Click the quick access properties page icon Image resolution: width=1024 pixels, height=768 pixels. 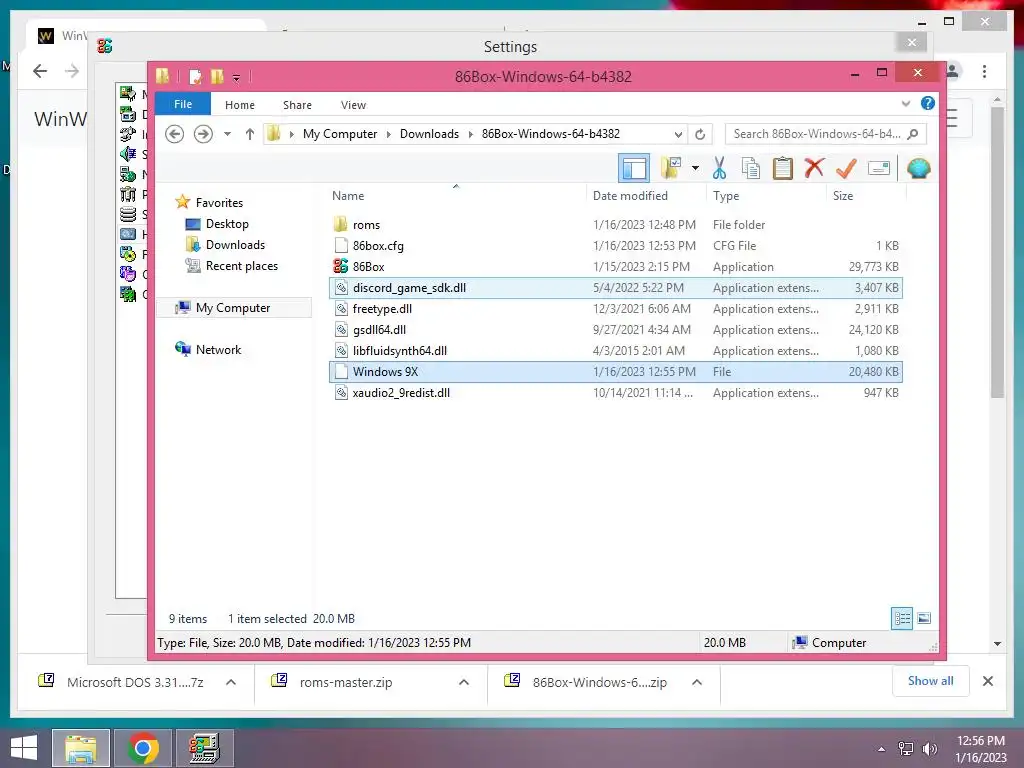pos(195,76)
